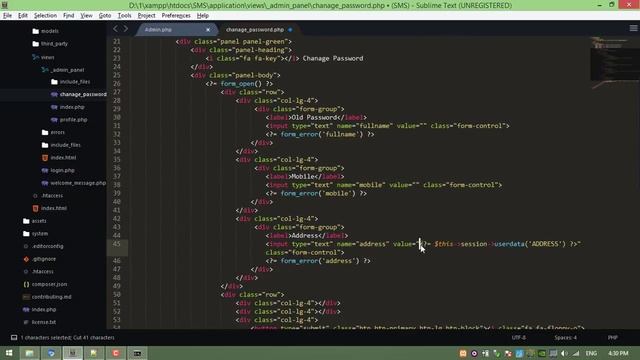Click the license.txt file icon
This screenshot has width=640, height=360.
click(x=26, y=322)
